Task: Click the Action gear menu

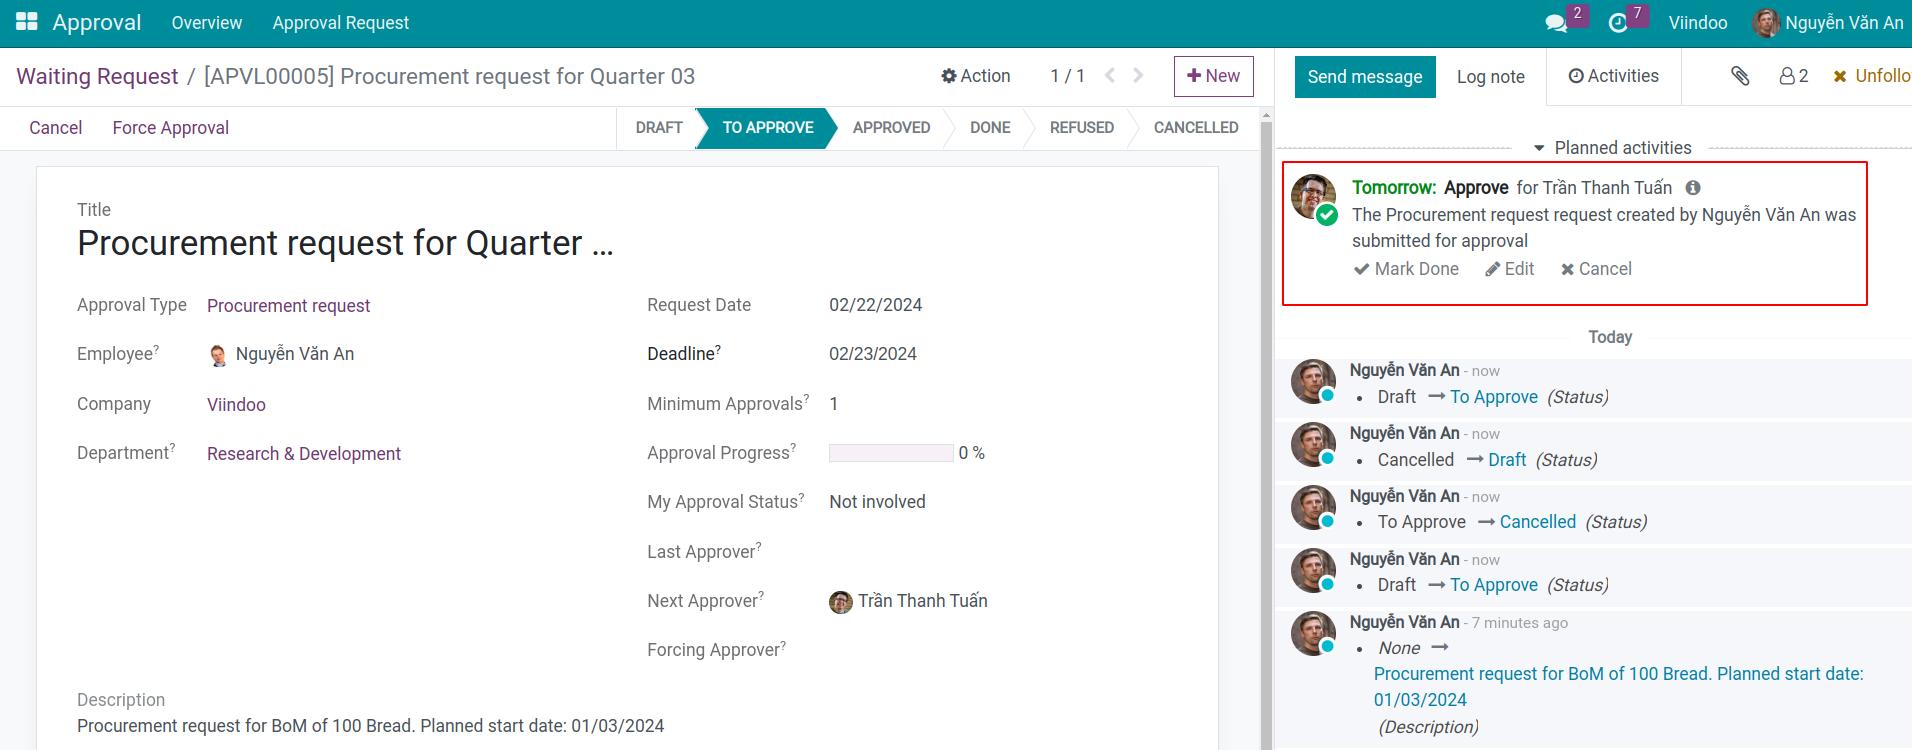Action: [975, 76]
